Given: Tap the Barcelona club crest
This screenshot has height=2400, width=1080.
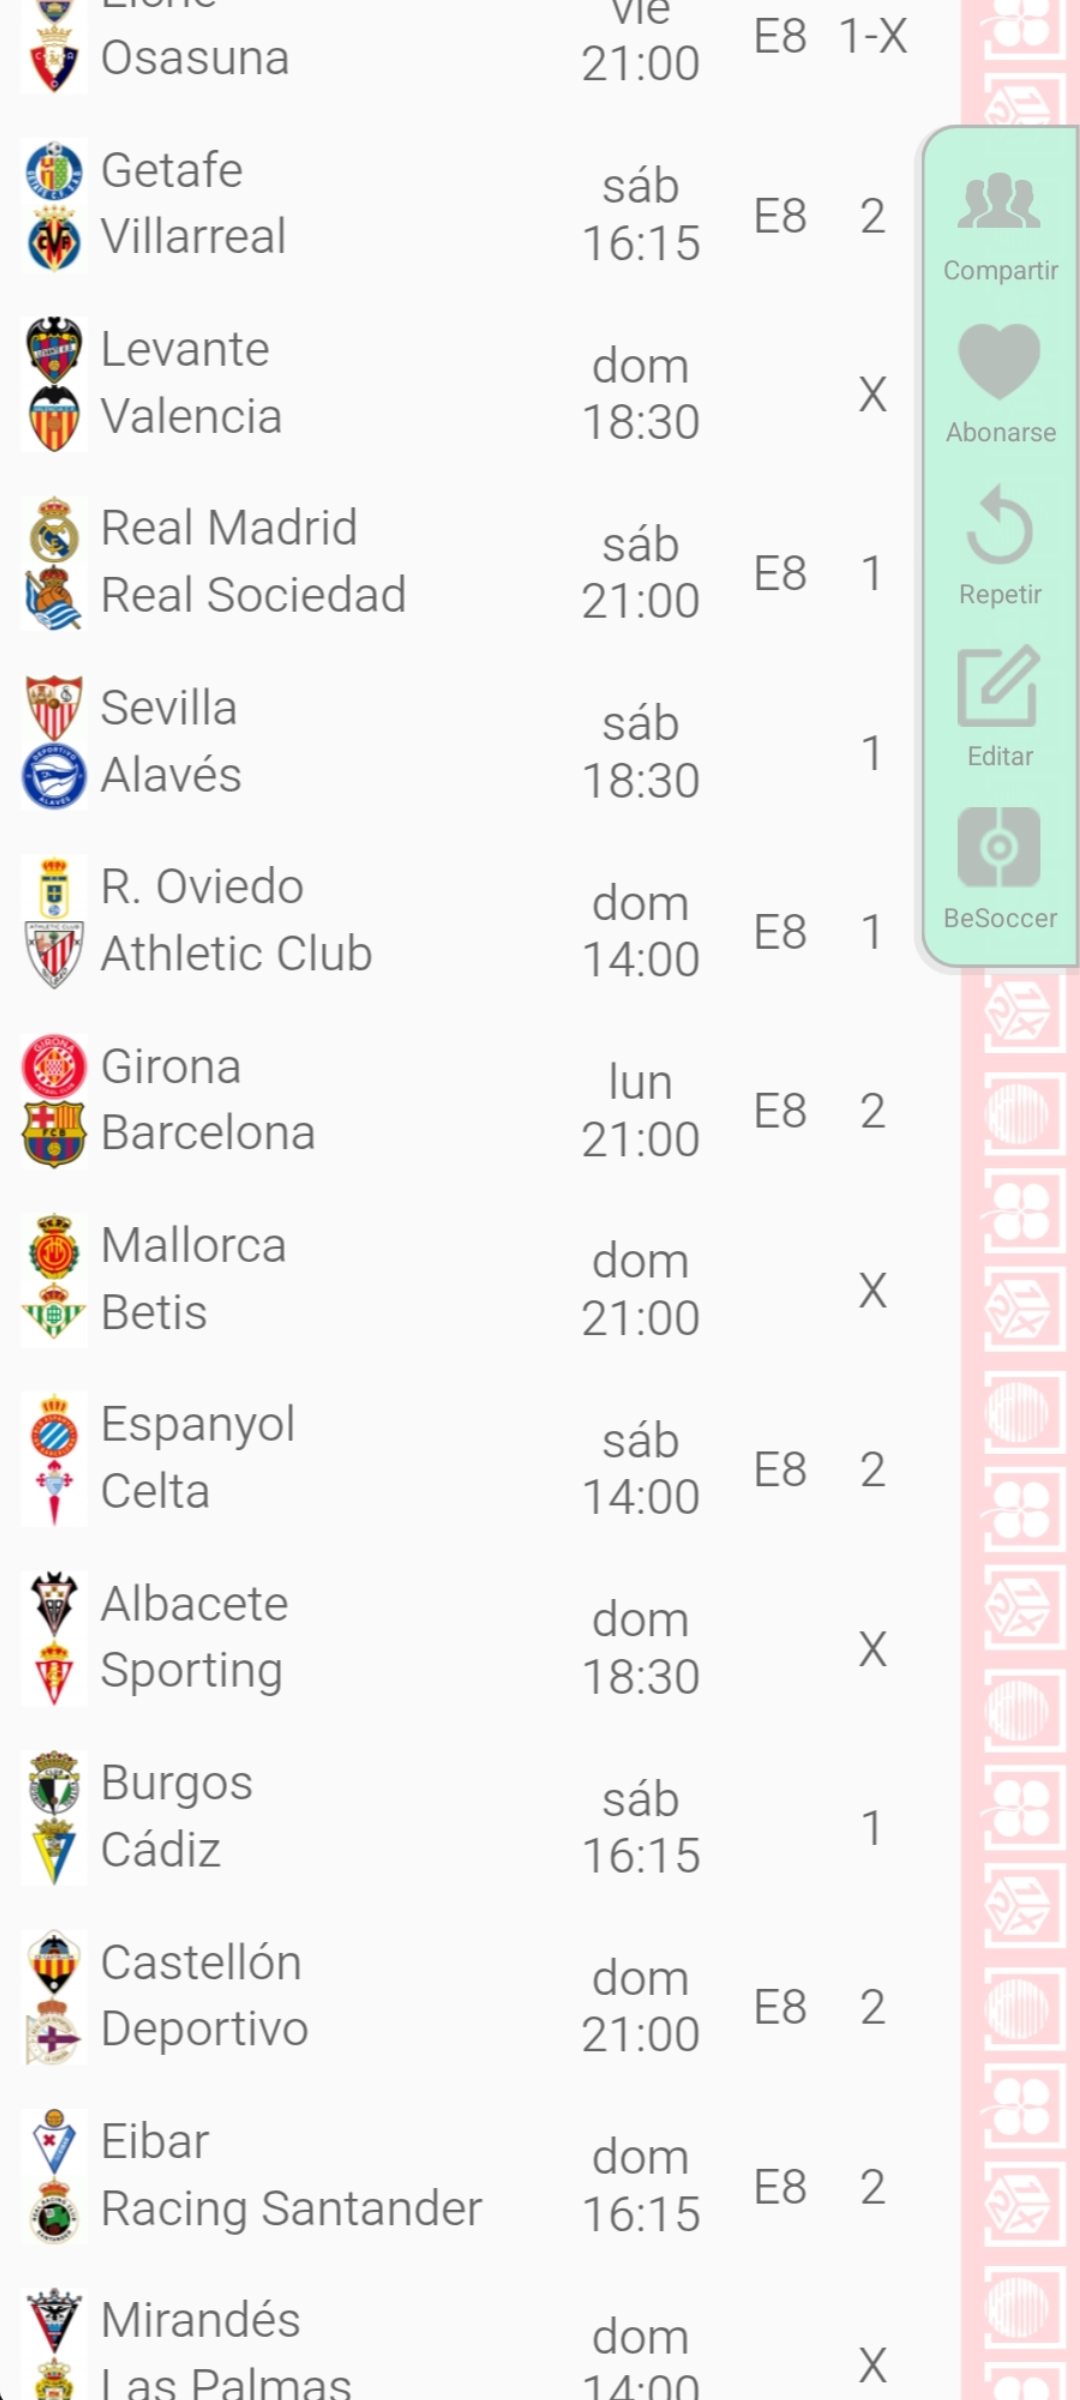Looking at the screenshot, I should [x=54, y=1134].
